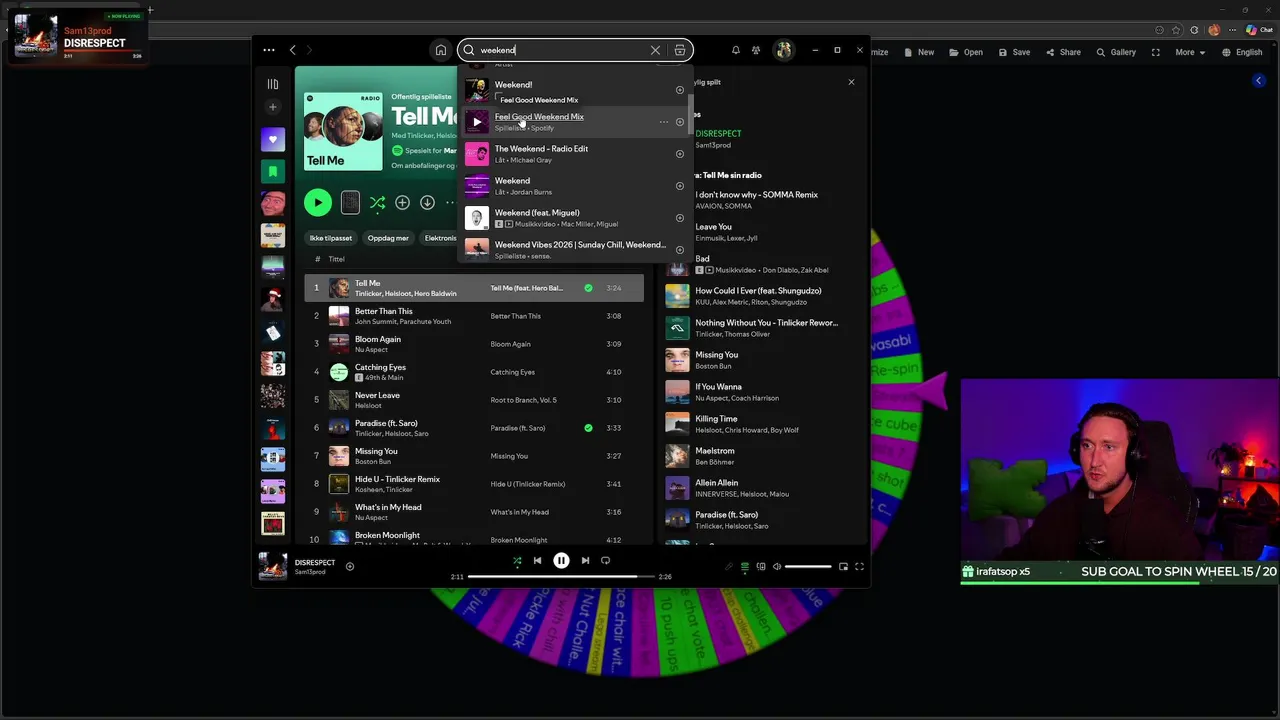Screen dimensions: 1280x720
Task: Pause the current playback
Action: pos(561,561)
